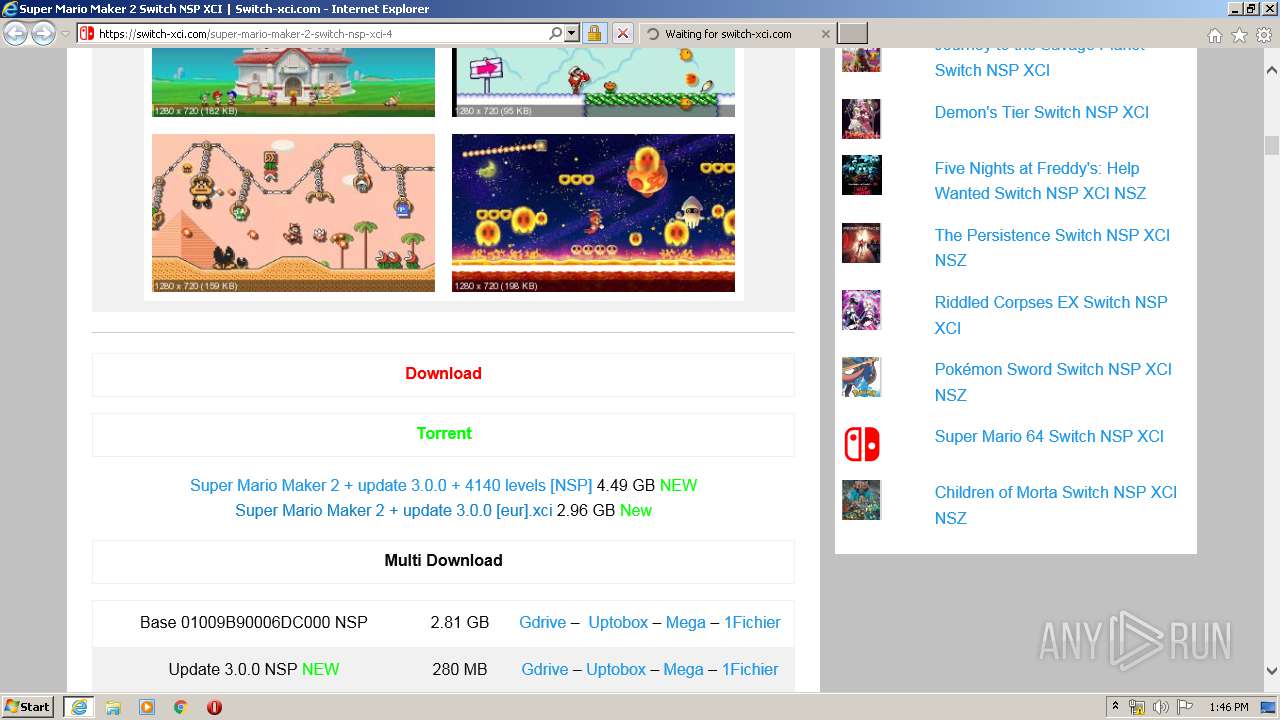Viewport: 1280px width, 720px height.
Task: Click the Action Center flag tray icon
Action: (1185, 707)
